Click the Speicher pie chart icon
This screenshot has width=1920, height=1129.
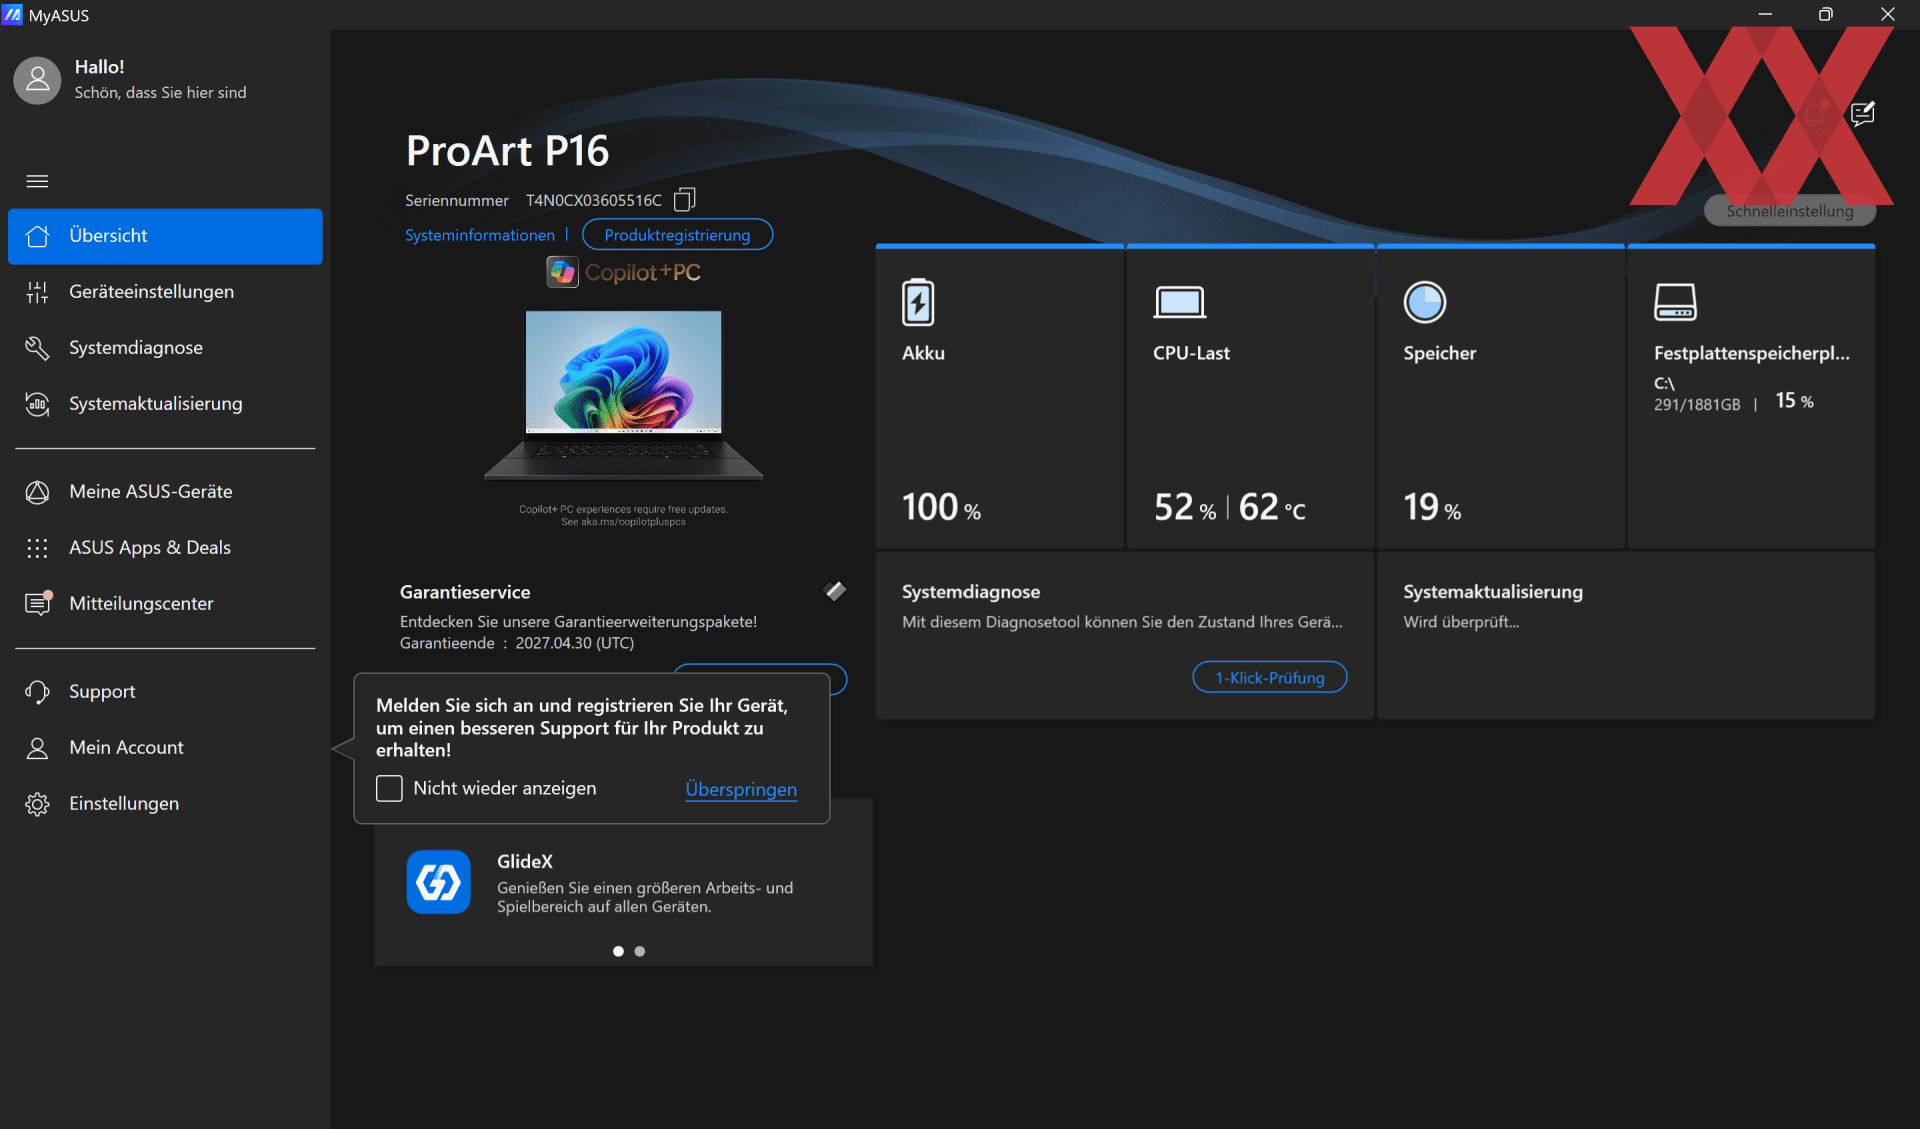1425,302
